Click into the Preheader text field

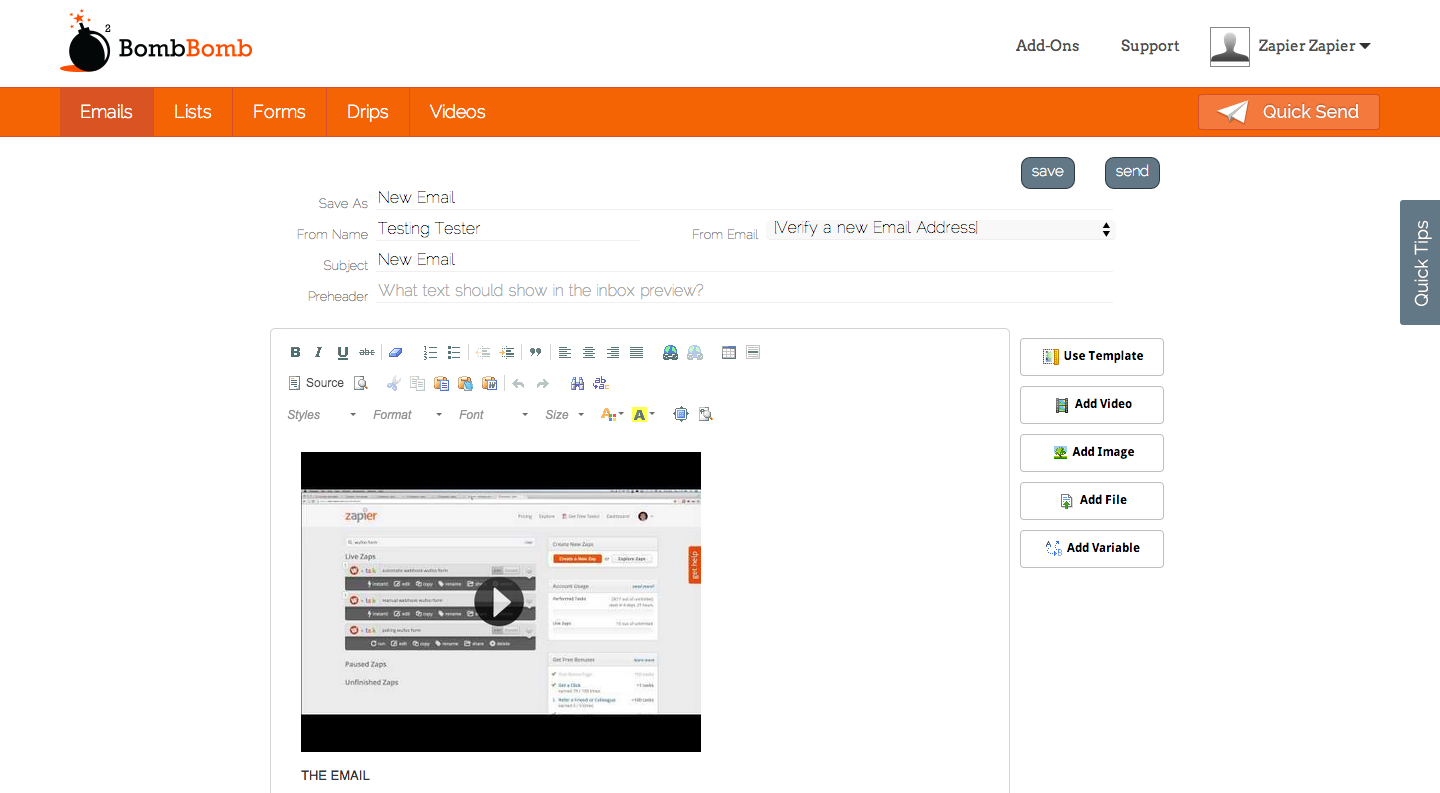[x=744, y=291]
